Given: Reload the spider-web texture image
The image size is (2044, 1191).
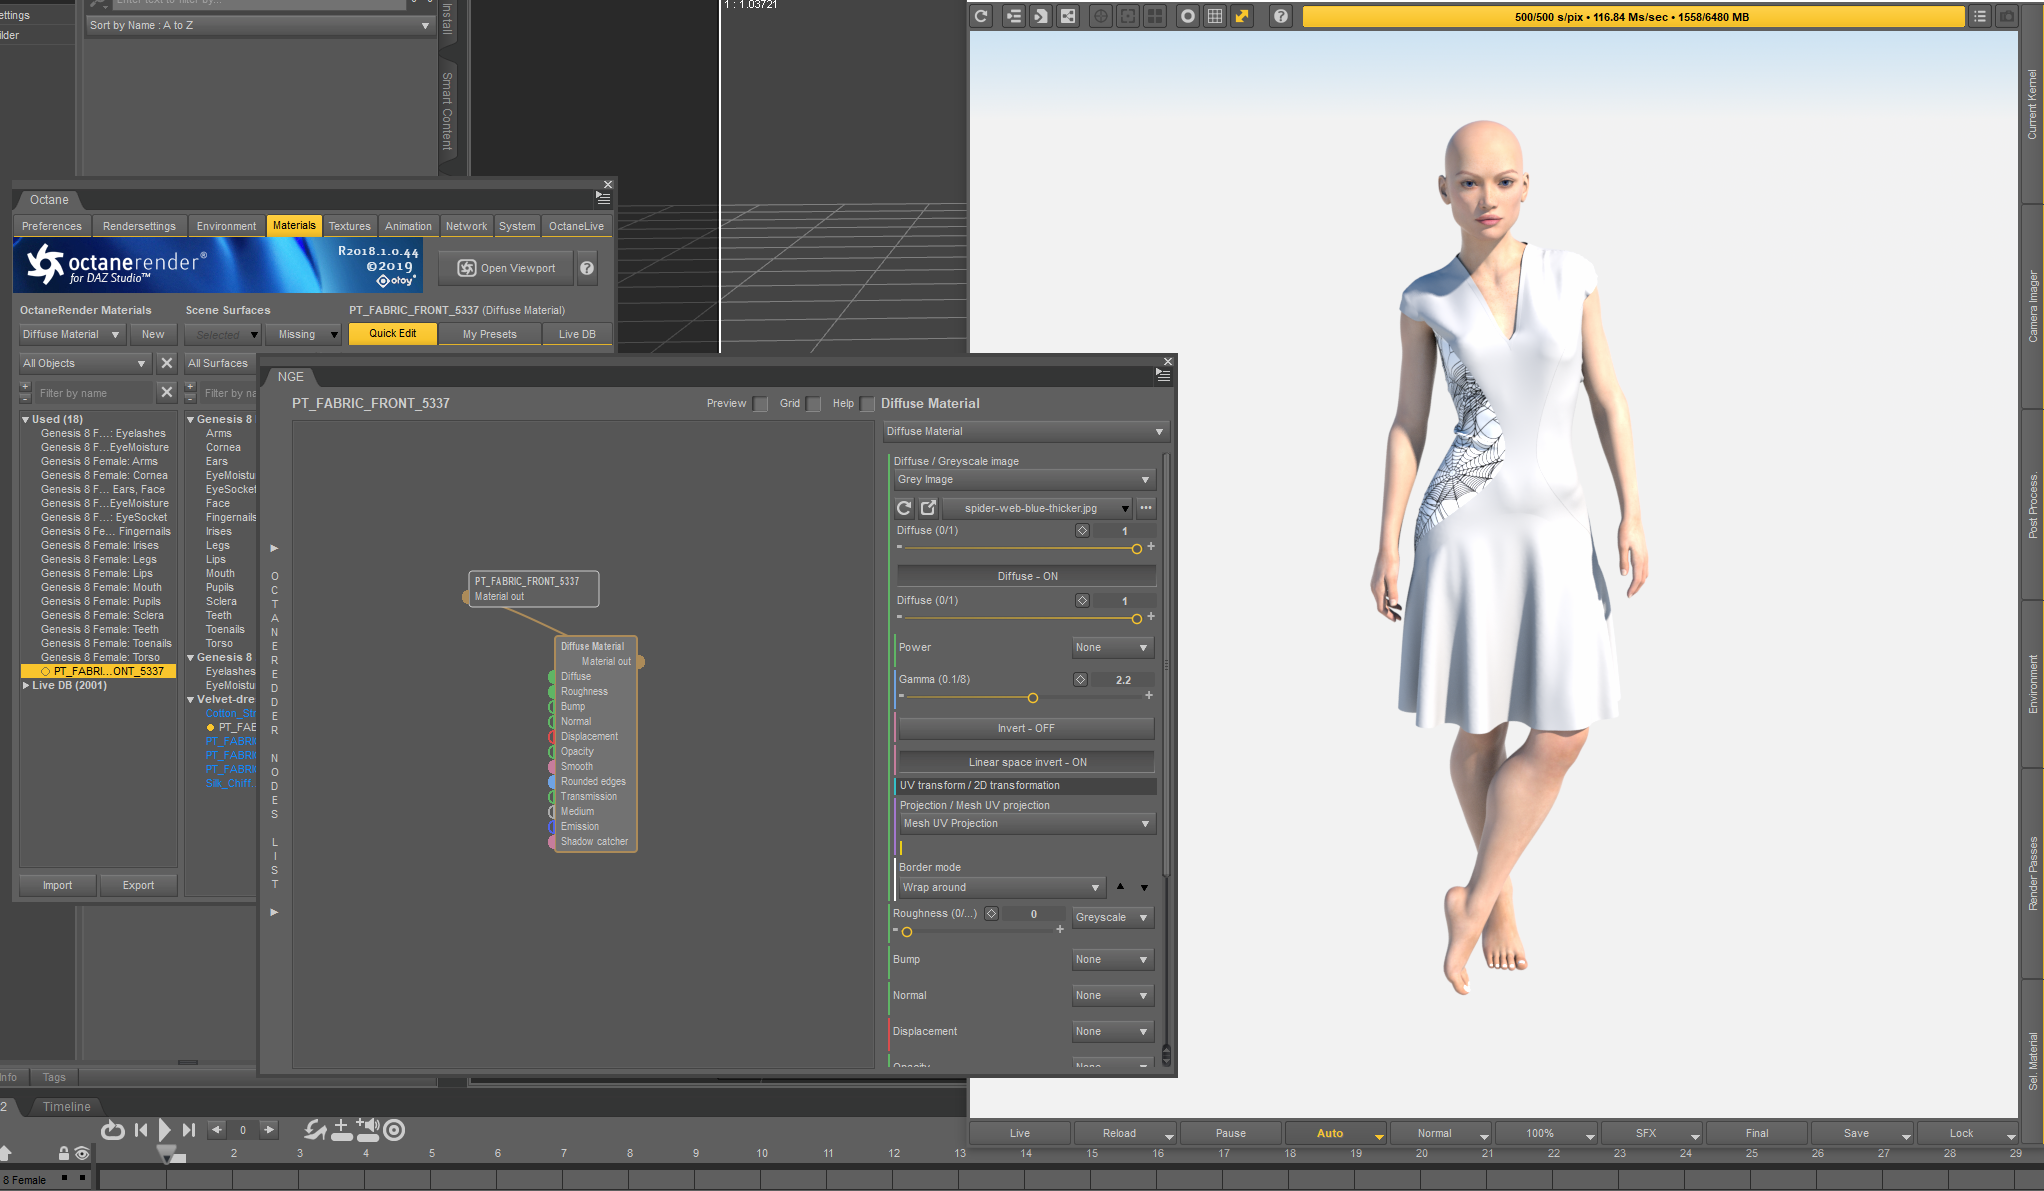Looking at the screenshot, I should 904,508.
